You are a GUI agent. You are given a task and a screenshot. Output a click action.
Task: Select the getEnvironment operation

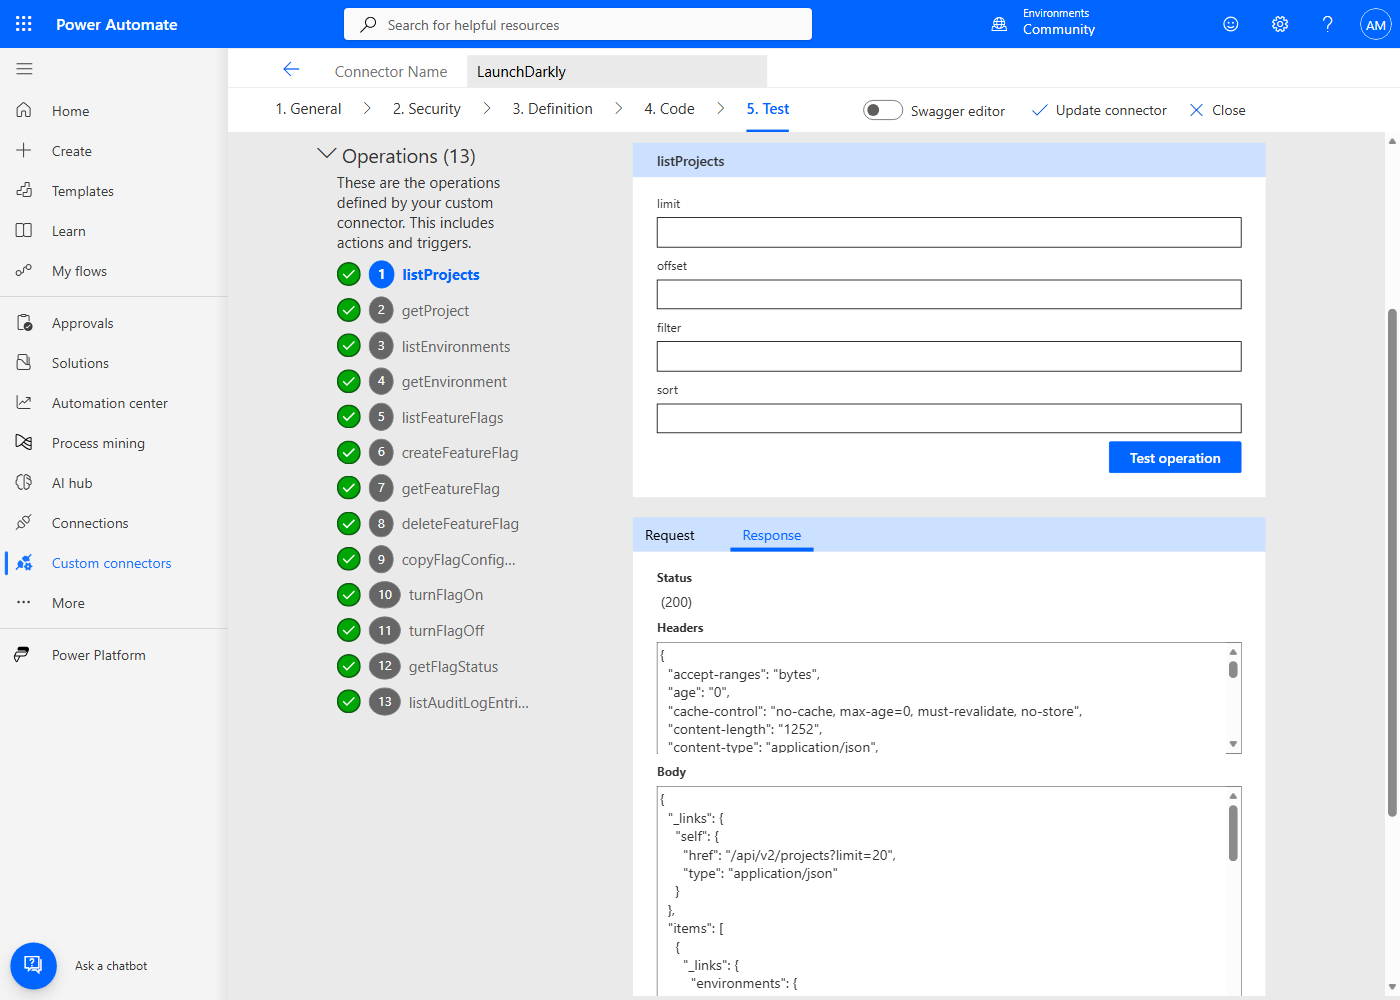pos(454,382)
